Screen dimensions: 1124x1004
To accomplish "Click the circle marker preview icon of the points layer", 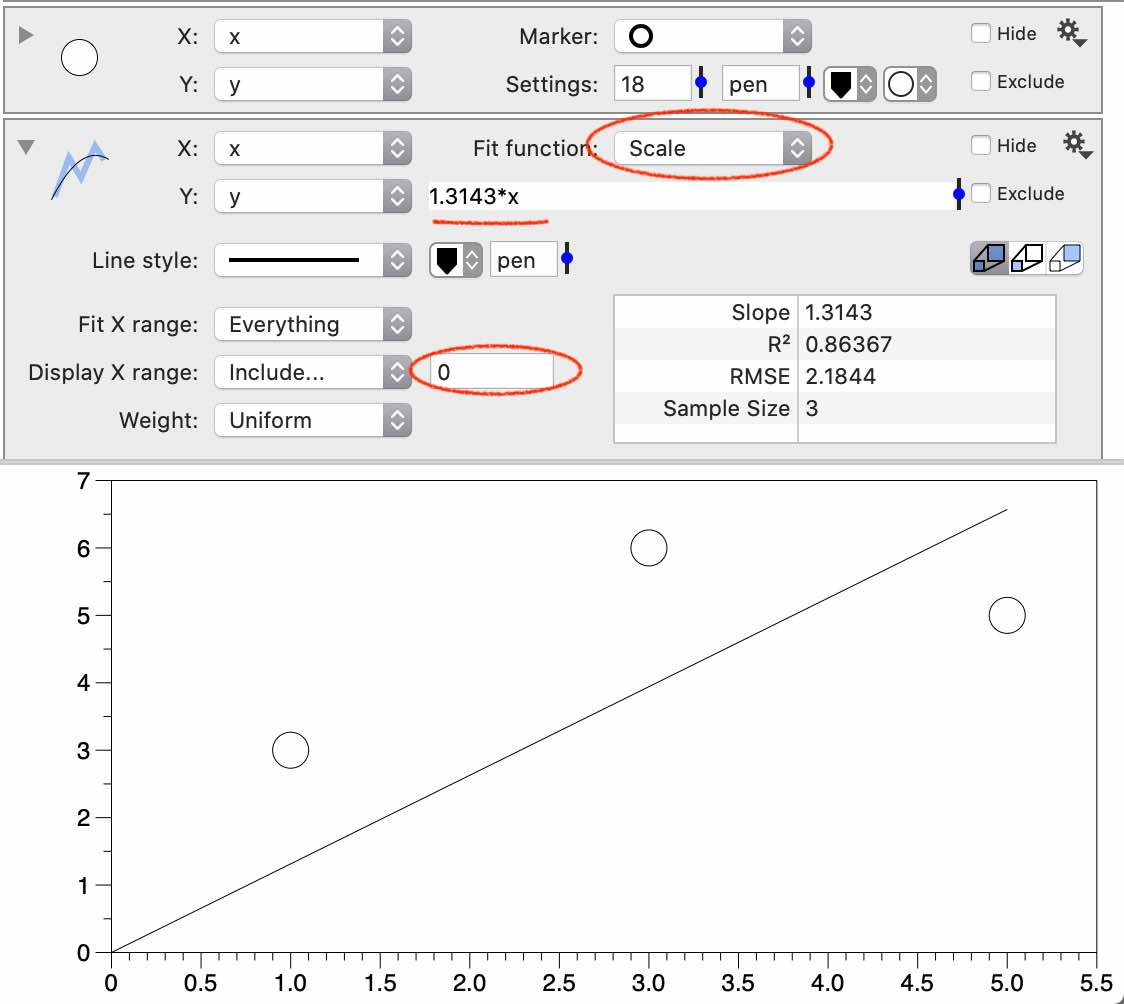I will point(79,57).
